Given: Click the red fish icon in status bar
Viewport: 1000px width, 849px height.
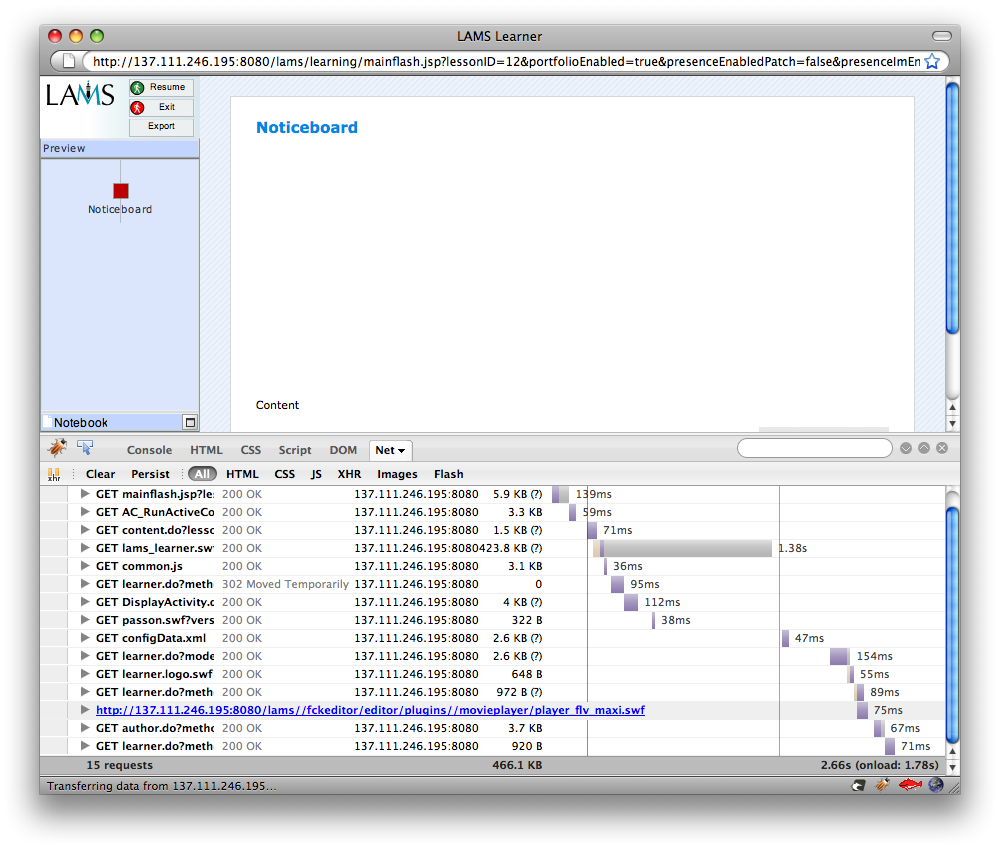Looking at the screenshot, I should (908, 785).
